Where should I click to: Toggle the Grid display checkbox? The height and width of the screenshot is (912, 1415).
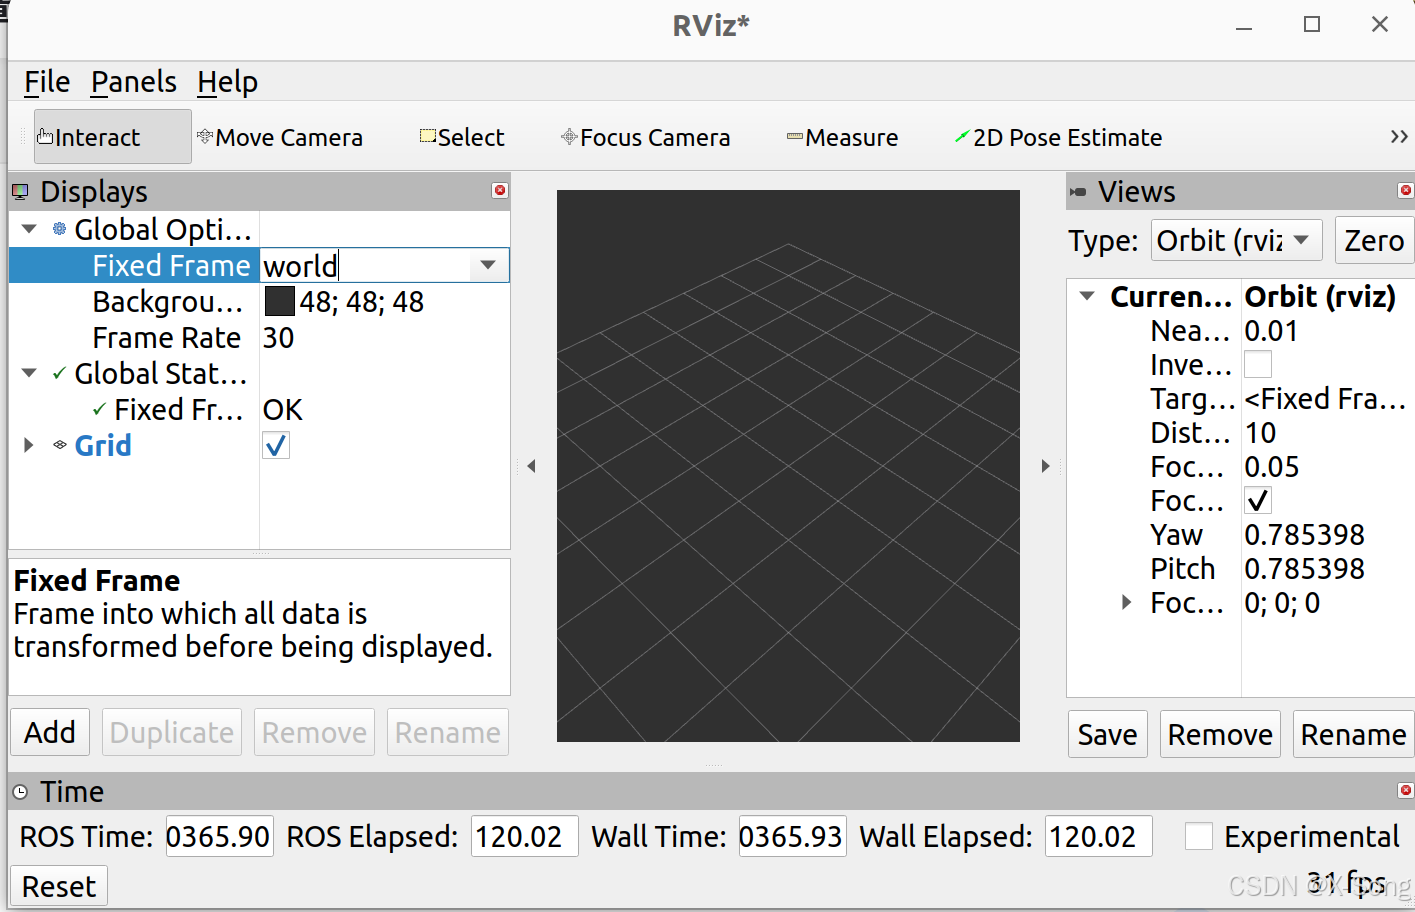(276, 445)
